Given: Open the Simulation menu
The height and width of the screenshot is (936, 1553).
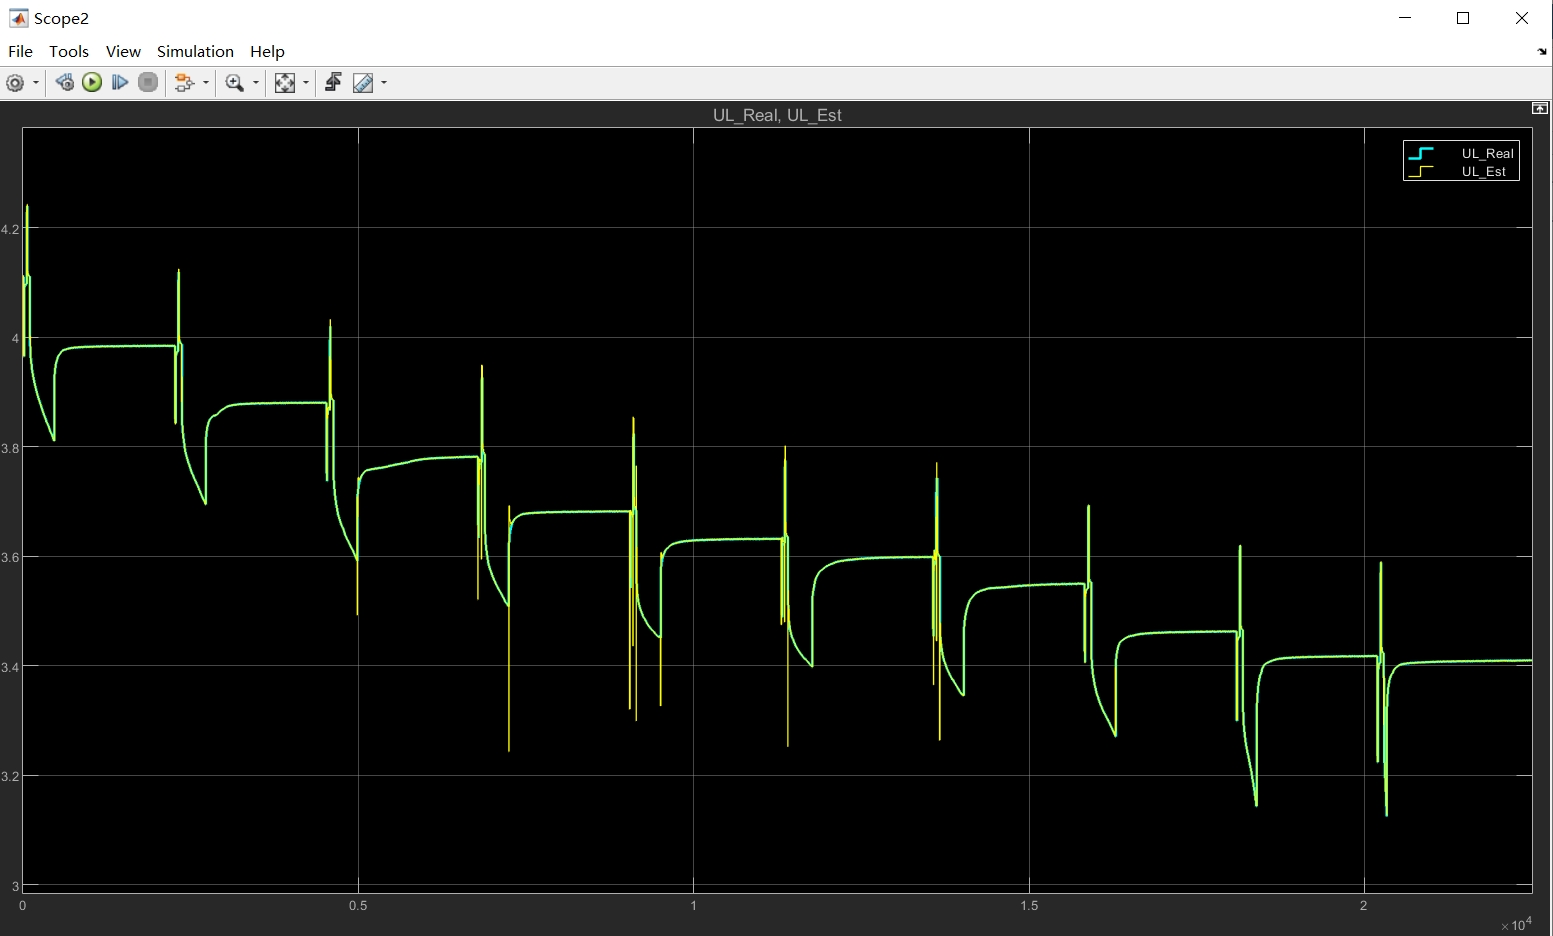Looking at the screenshot, I should pyautogui.click(x=195, y=51).
